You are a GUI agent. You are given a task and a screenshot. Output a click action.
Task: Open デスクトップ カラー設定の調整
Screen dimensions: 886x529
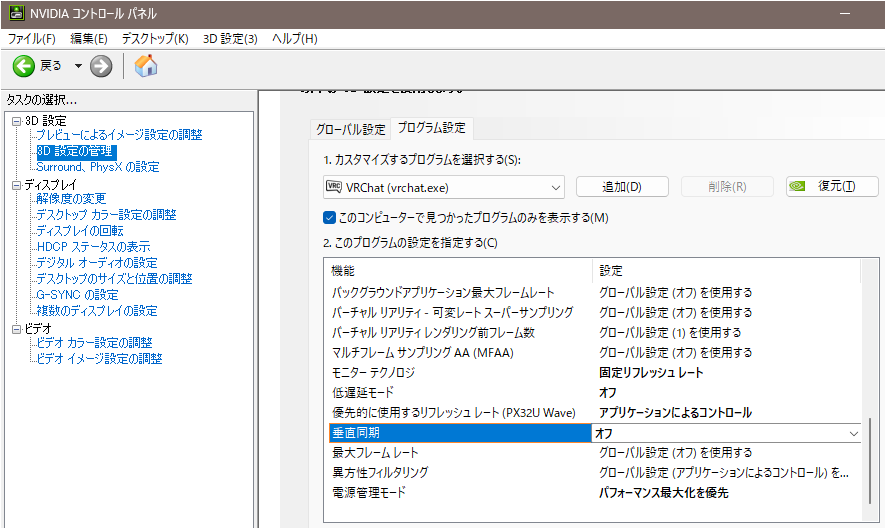(106, 215)
